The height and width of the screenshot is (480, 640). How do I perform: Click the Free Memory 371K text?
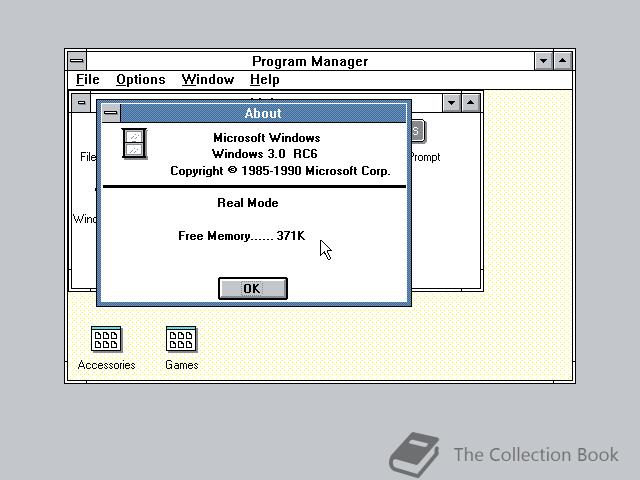pyautogui.click(x=242, y=236)
